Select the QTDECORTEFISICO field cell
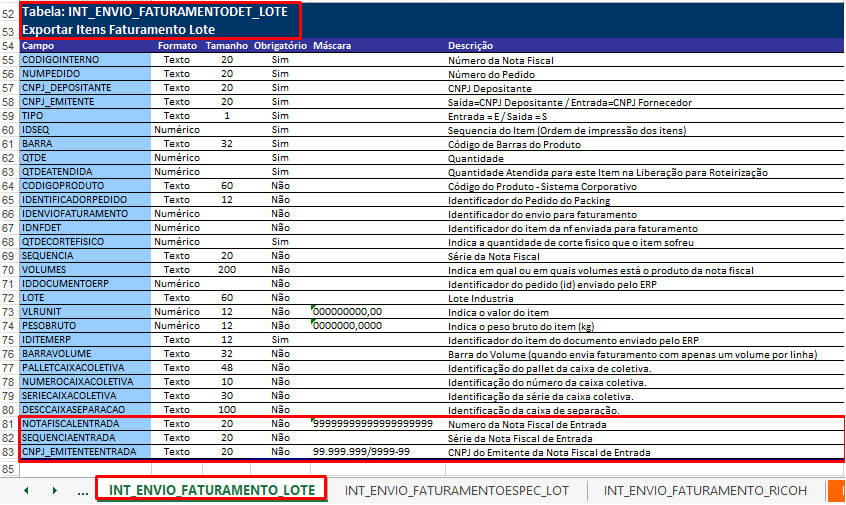The height and width of the screenshot is (505, 846). click(86, 242)
